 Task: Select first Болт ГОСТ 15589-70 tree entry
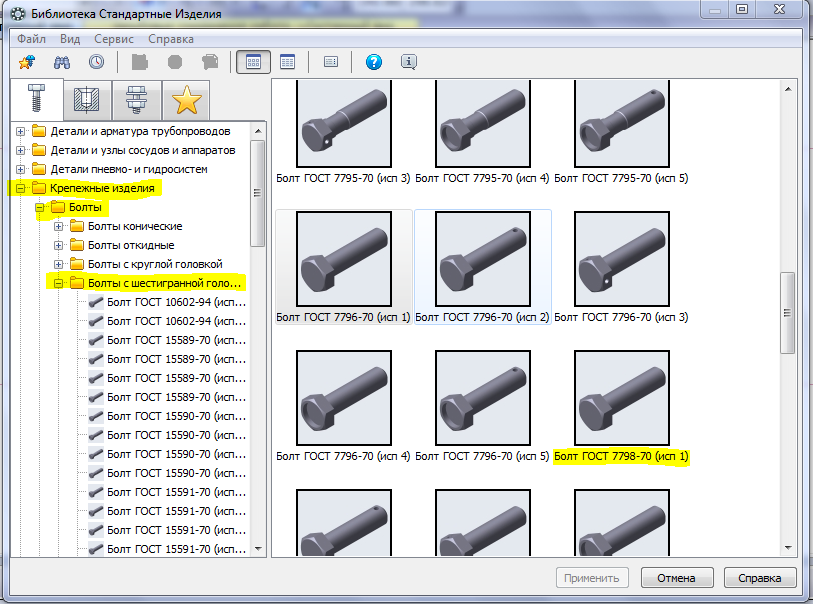point(167,340)
